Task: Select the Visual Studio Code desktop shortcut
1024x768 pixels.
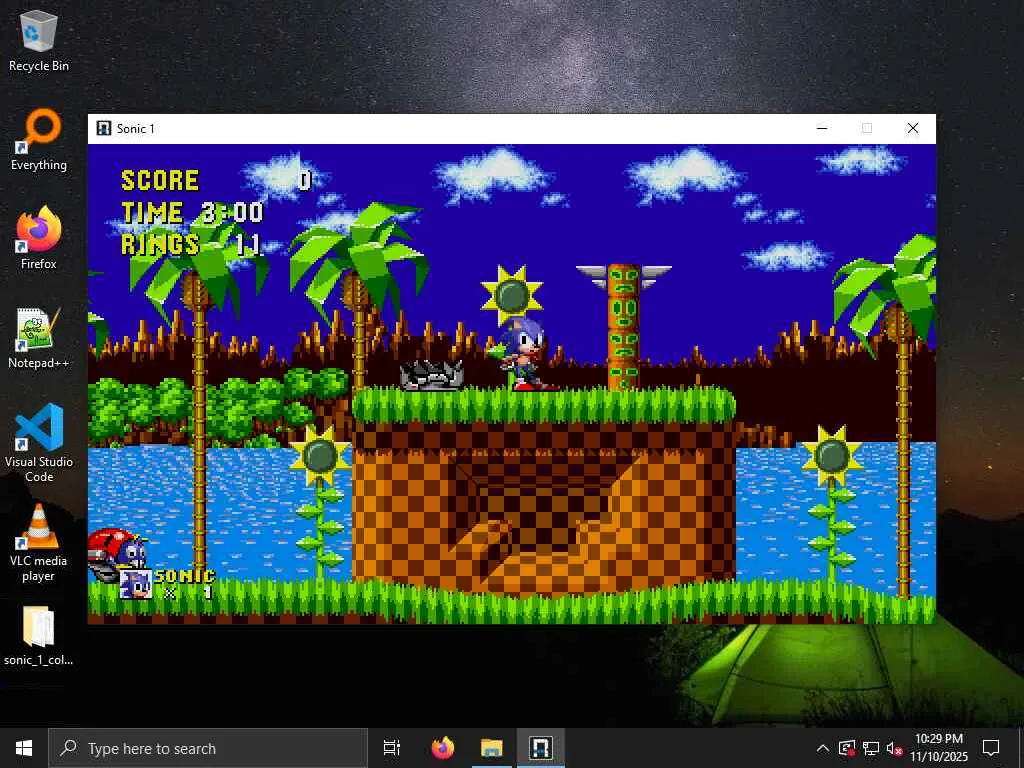Action: [x=39, y=444]
